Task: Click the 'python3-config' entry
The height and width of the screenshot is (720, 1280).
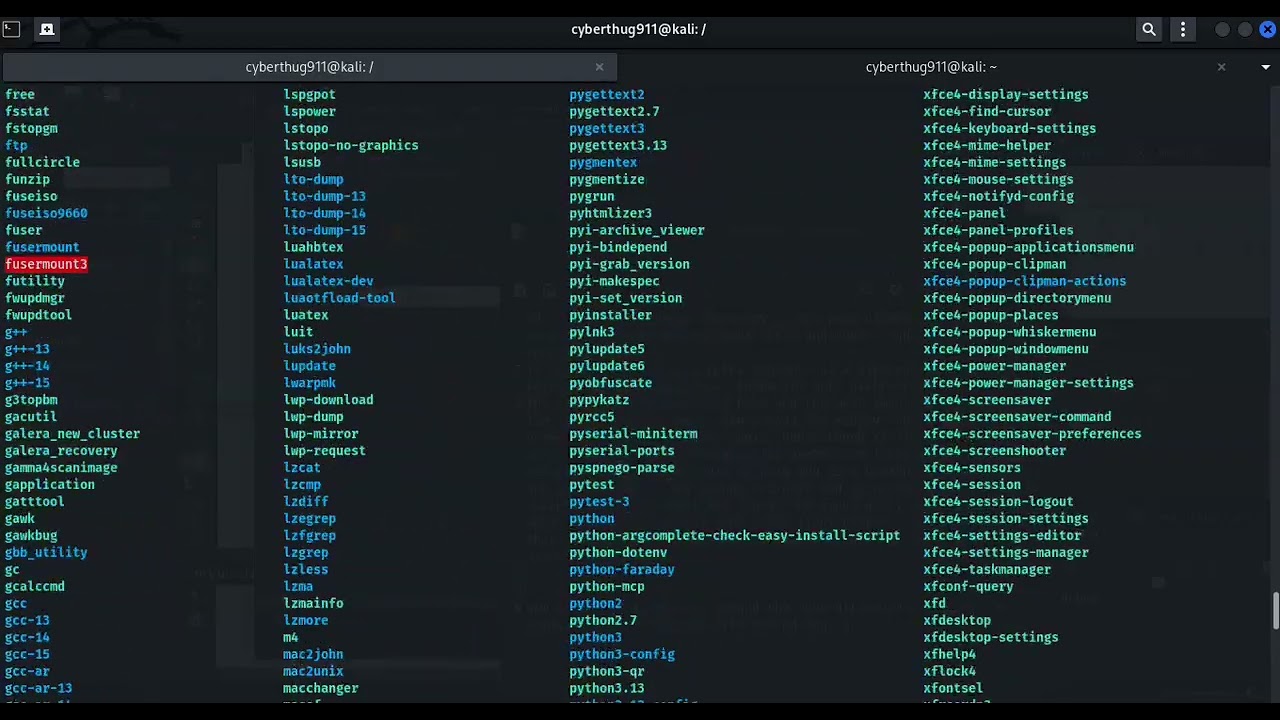Action: (622, 654)
